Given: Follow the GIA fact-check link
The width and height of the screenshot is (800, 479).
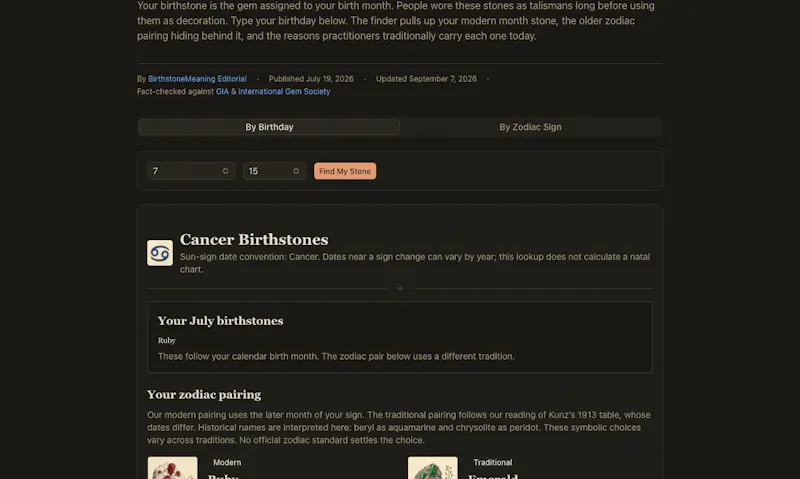Looking at the screenshot, I should point(222,91).
